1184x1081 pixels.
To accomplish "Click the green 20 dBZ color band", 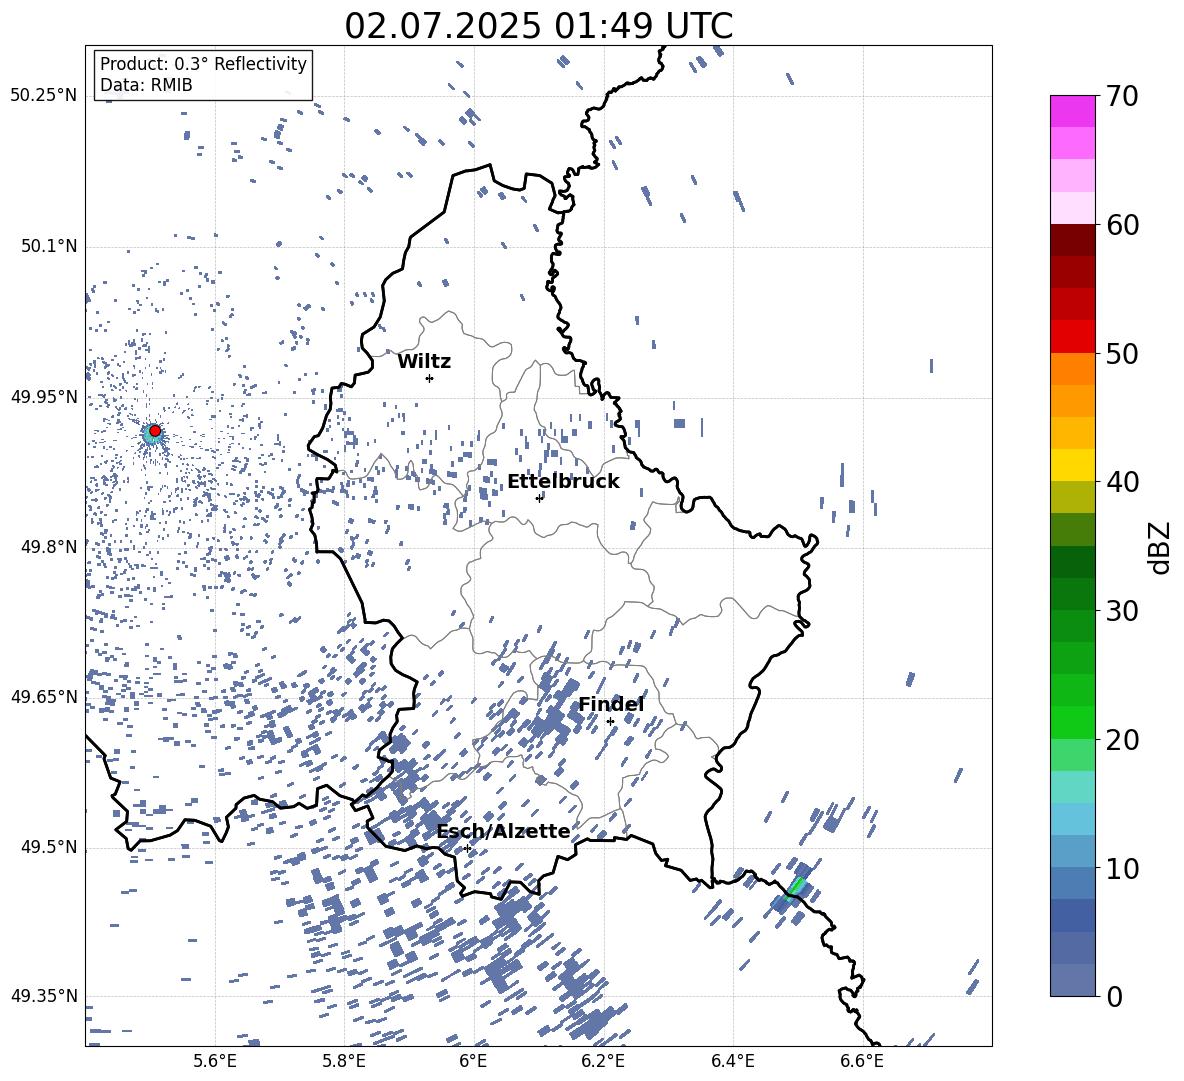I will pos(1072,722).
